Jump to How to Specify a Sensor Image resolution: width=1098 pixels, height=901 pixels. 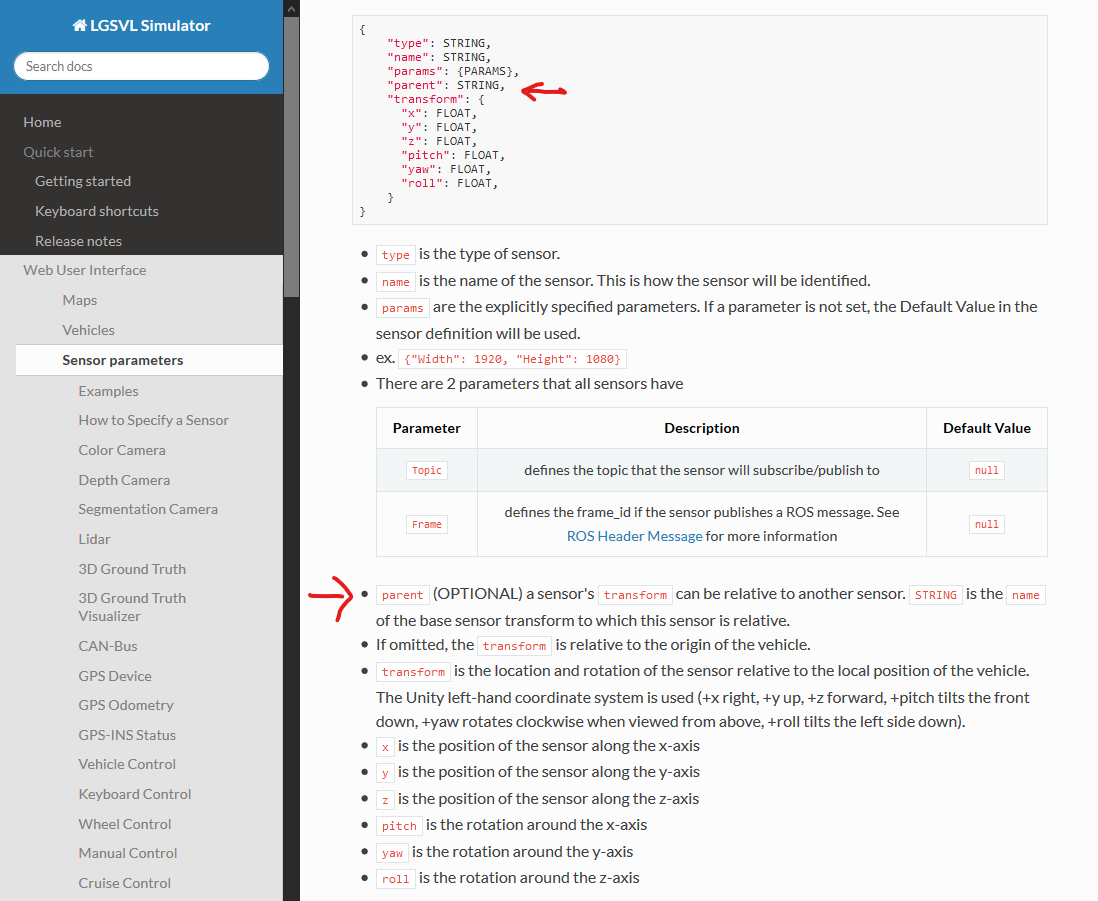pos(153,420)
